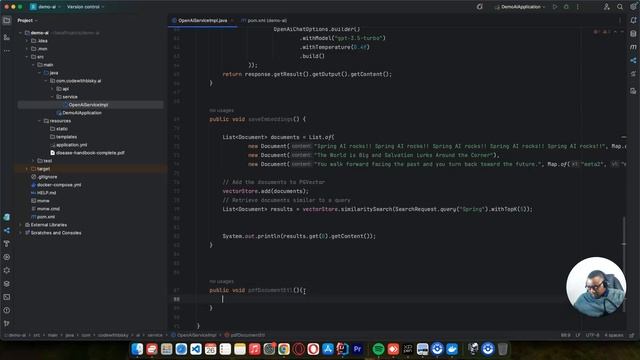Screen dimensions: 640x360
Task: Open the Git tool window branch icon
Action: click(x=7, y=324)
